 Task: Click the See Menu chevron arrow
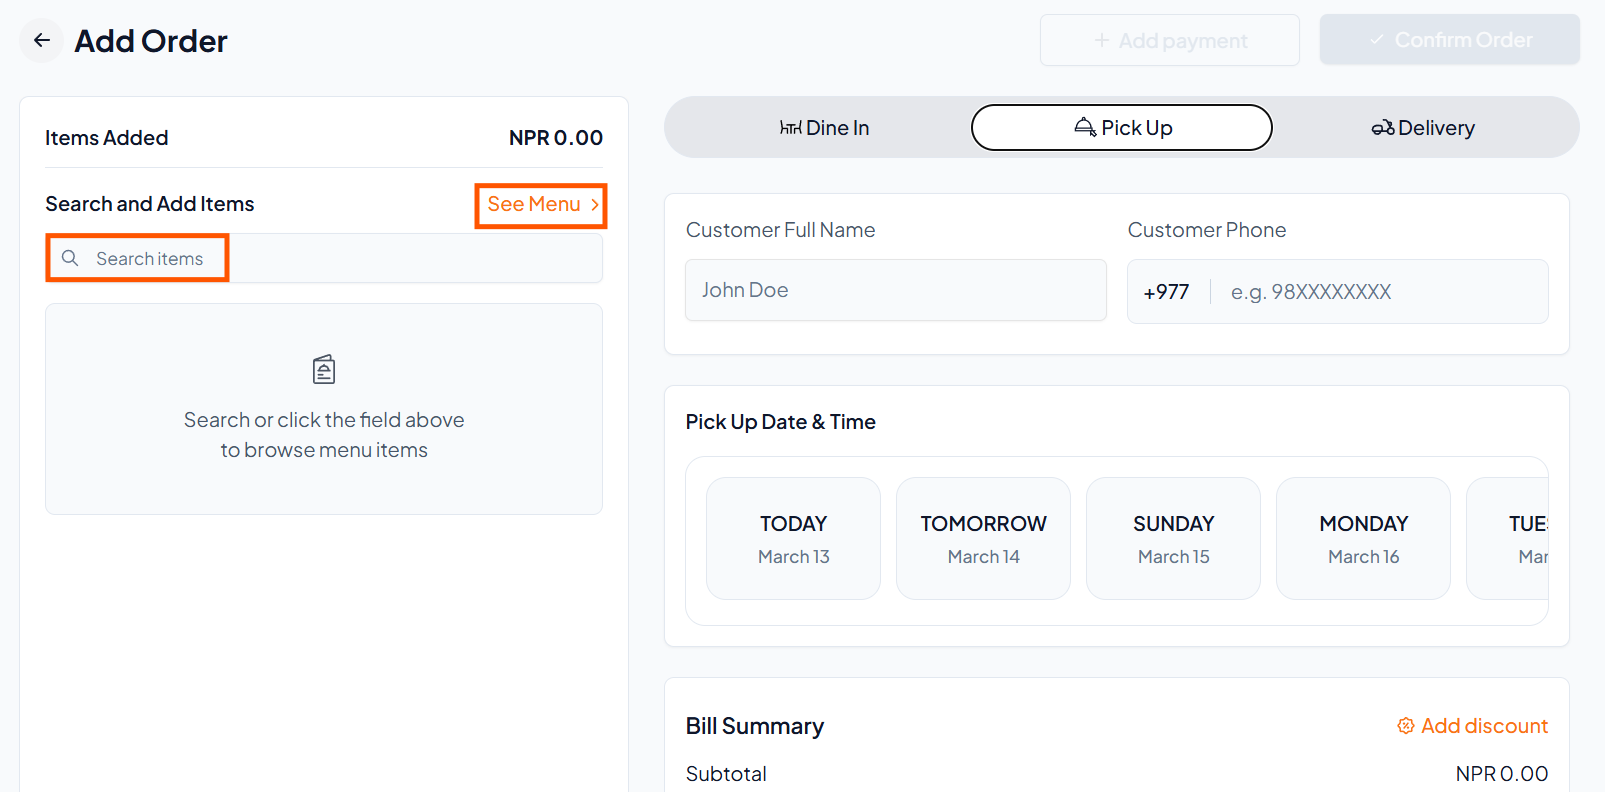click(595, 205)
